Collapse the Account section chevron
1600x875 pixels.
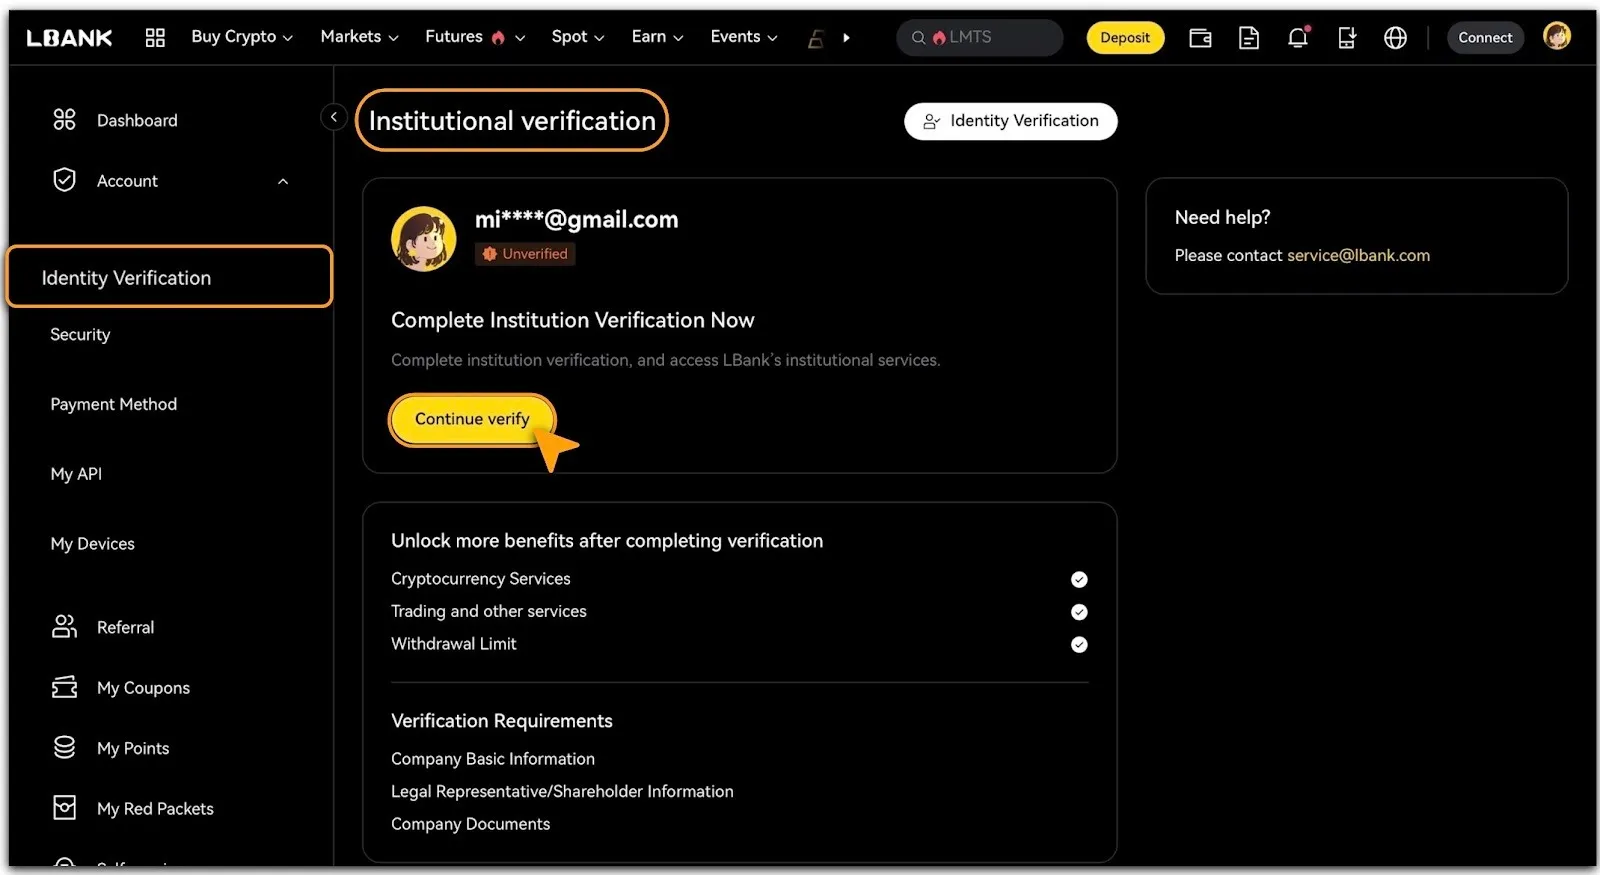click(x=283, y=181)
